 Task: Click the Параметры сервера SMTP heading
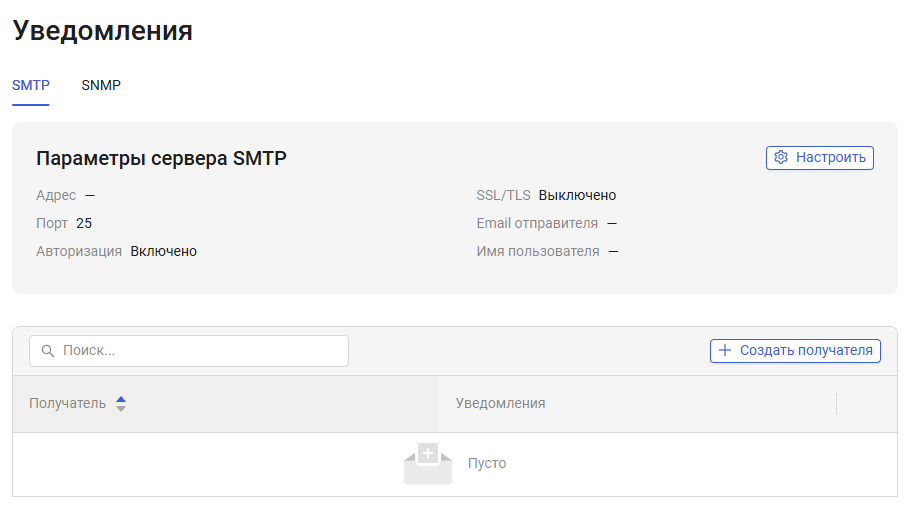point(161,158)
